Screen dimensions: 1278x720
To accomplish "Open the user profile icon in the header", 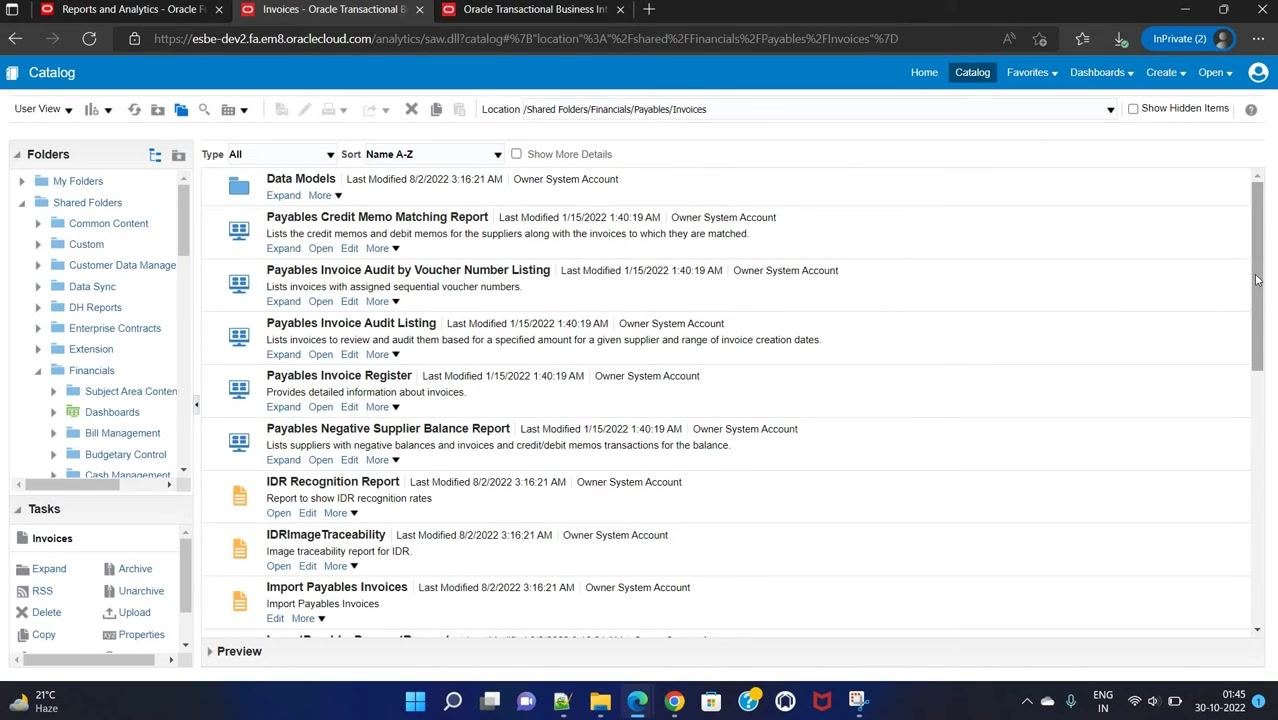I will click(x=1259, y=72).
